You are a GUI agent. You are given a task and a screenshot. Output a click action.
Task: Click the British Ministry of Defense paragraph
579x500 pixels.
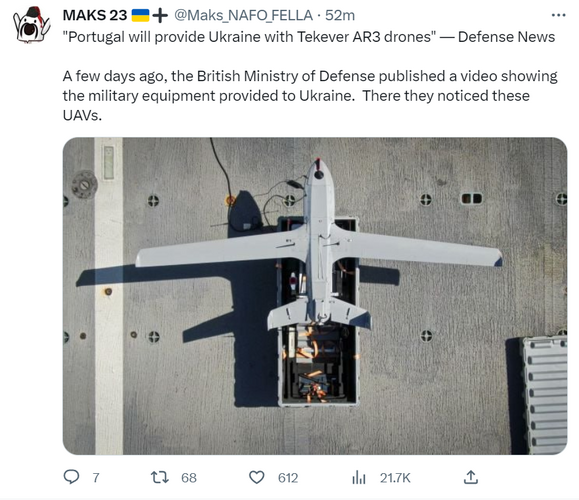(310, 96)
